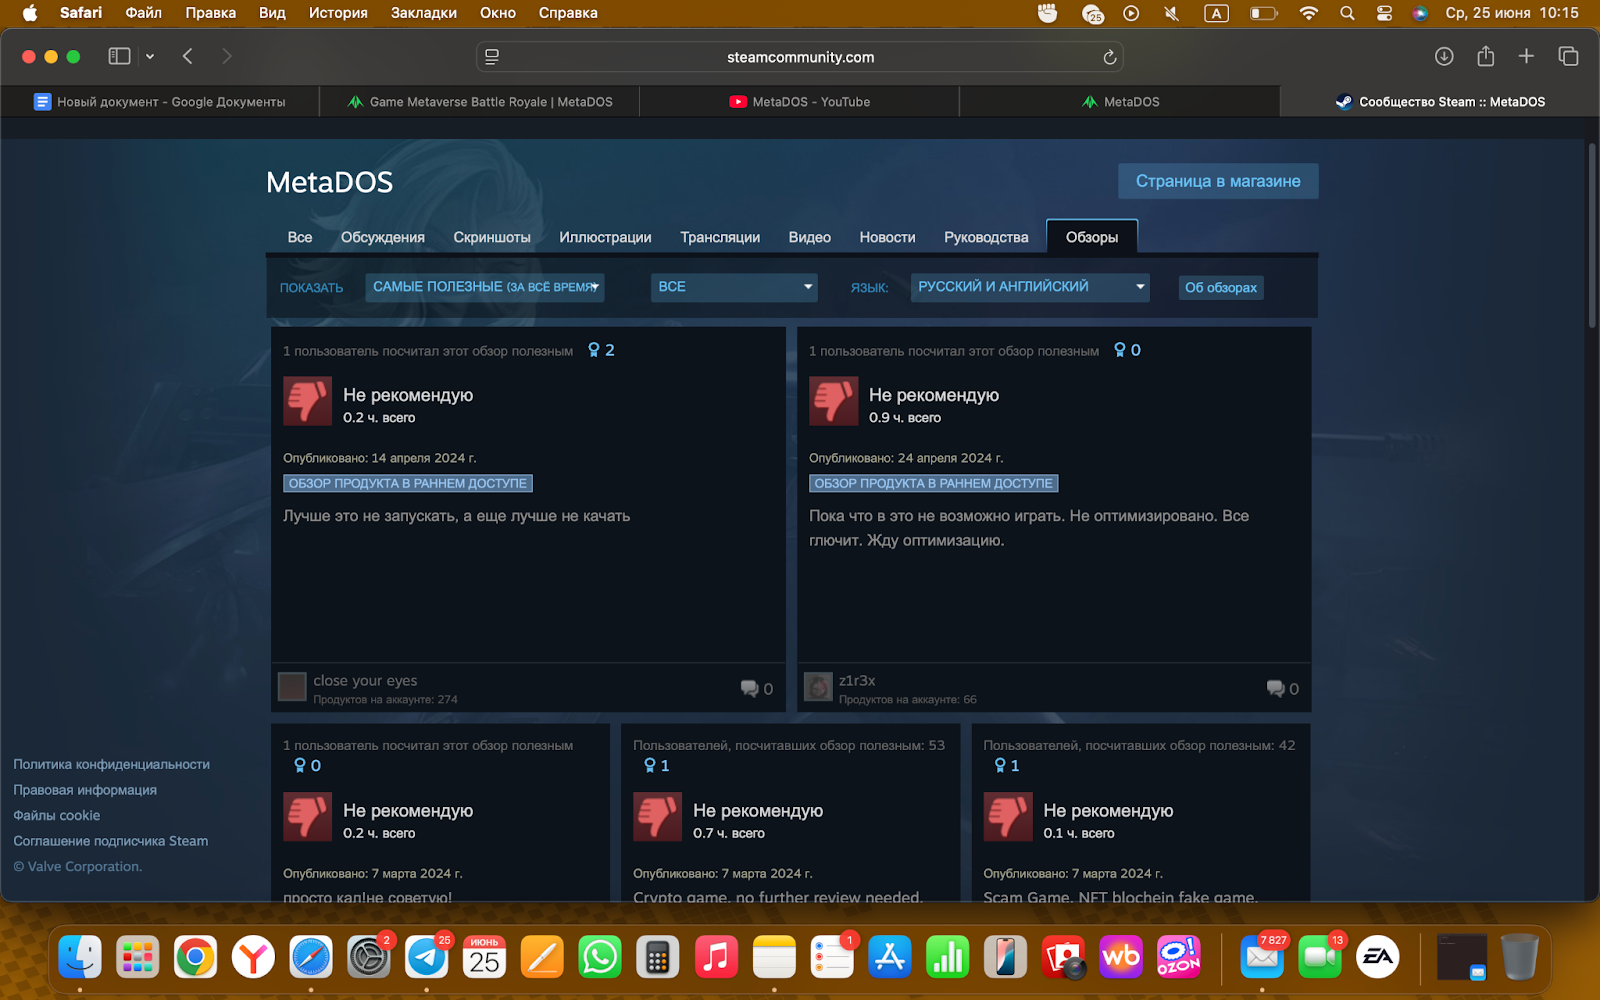Add a new tab with plus icon

1526,56
